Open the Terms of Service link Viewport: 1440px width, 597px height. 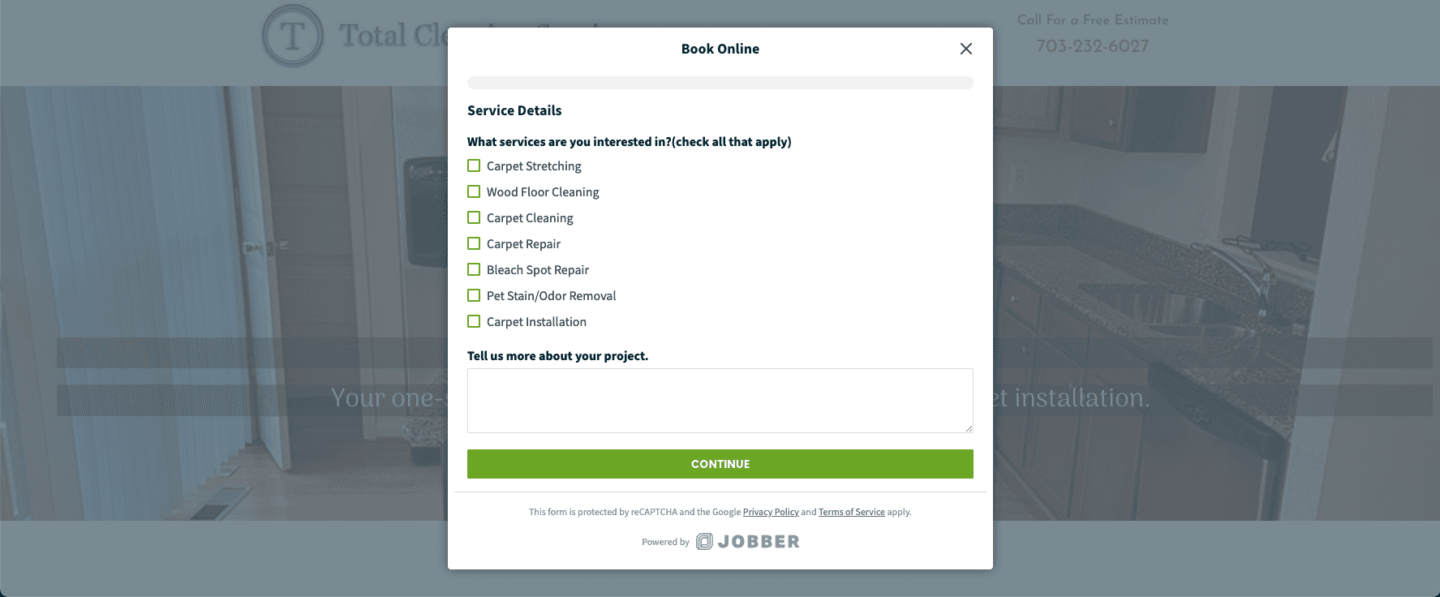click(x=852, y=512)
